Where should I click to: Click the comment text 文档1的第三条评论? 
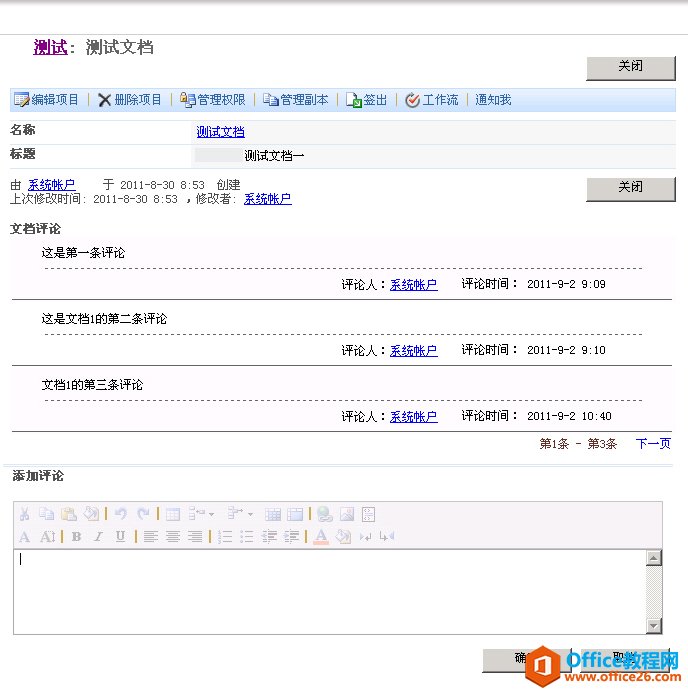(x=92, y=385)
